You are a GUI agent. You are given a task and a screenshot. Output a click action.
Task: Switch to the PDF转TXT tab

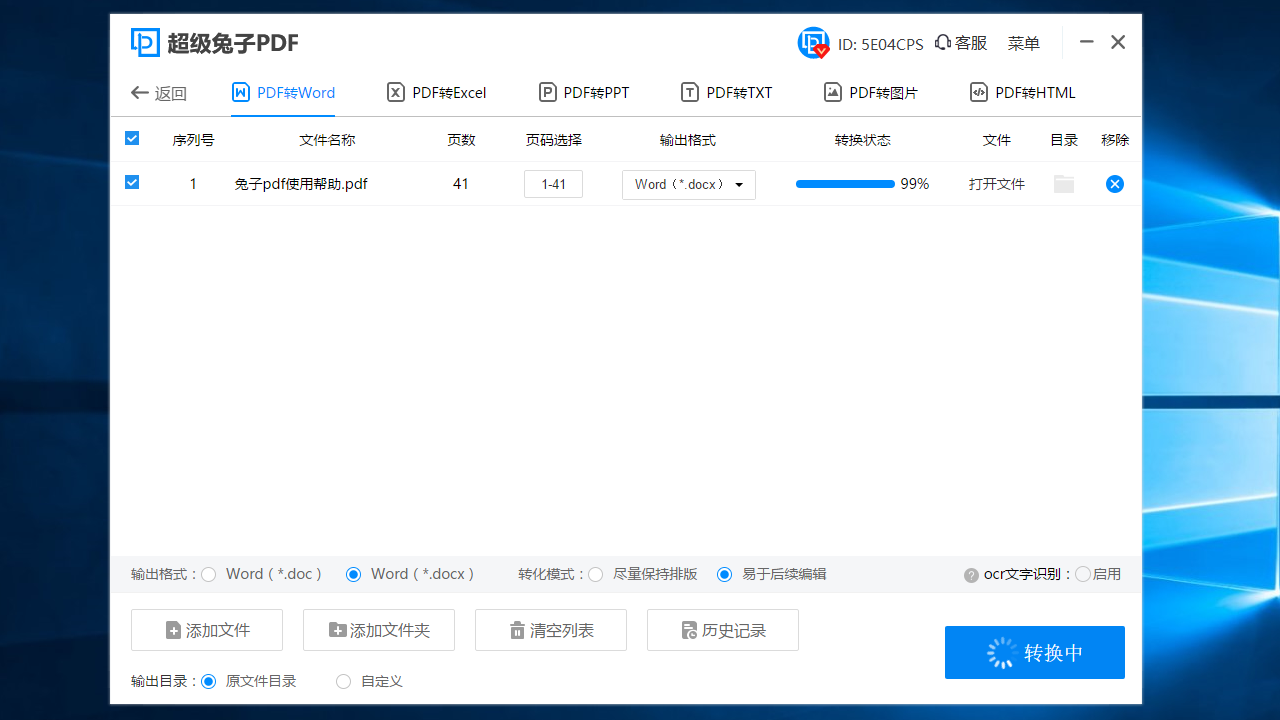click(727, 93)
